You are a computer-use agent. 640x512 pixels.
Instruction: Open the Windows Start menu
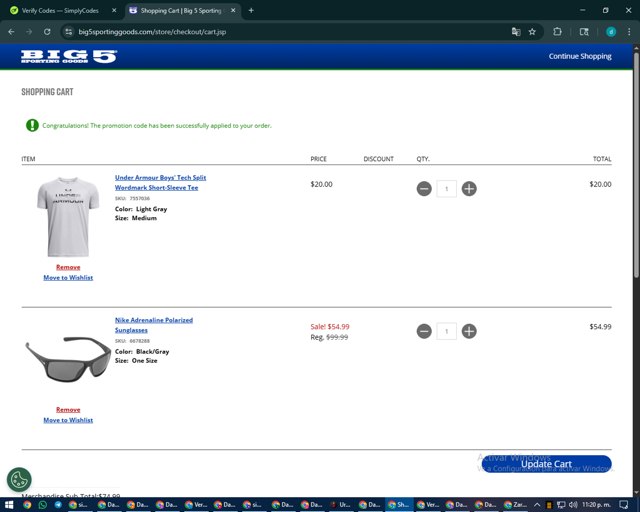tap(9, 505)
